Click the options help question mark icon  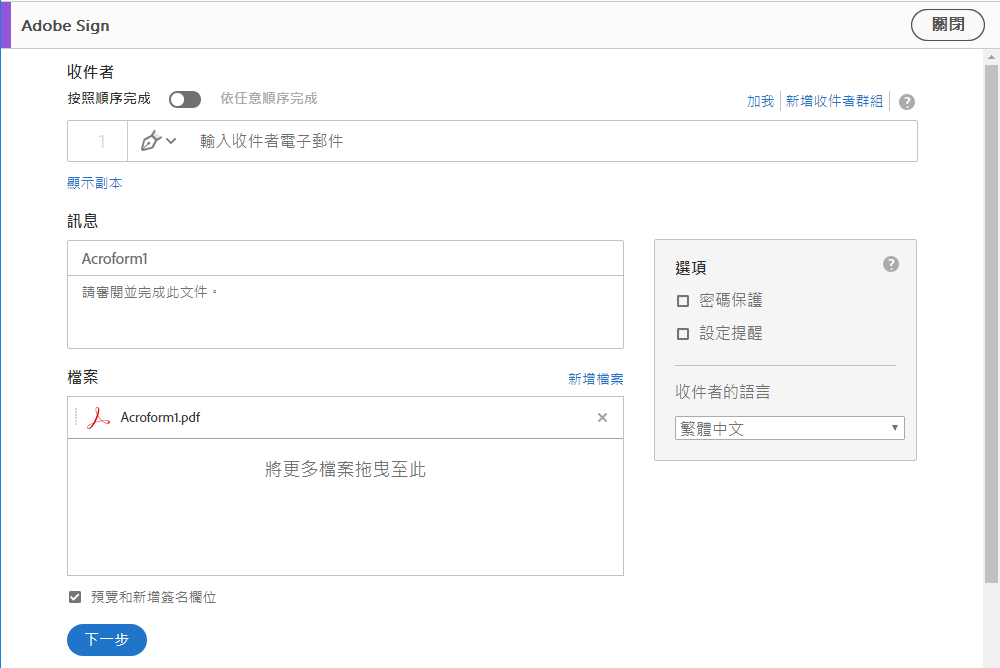coord(891,264)
